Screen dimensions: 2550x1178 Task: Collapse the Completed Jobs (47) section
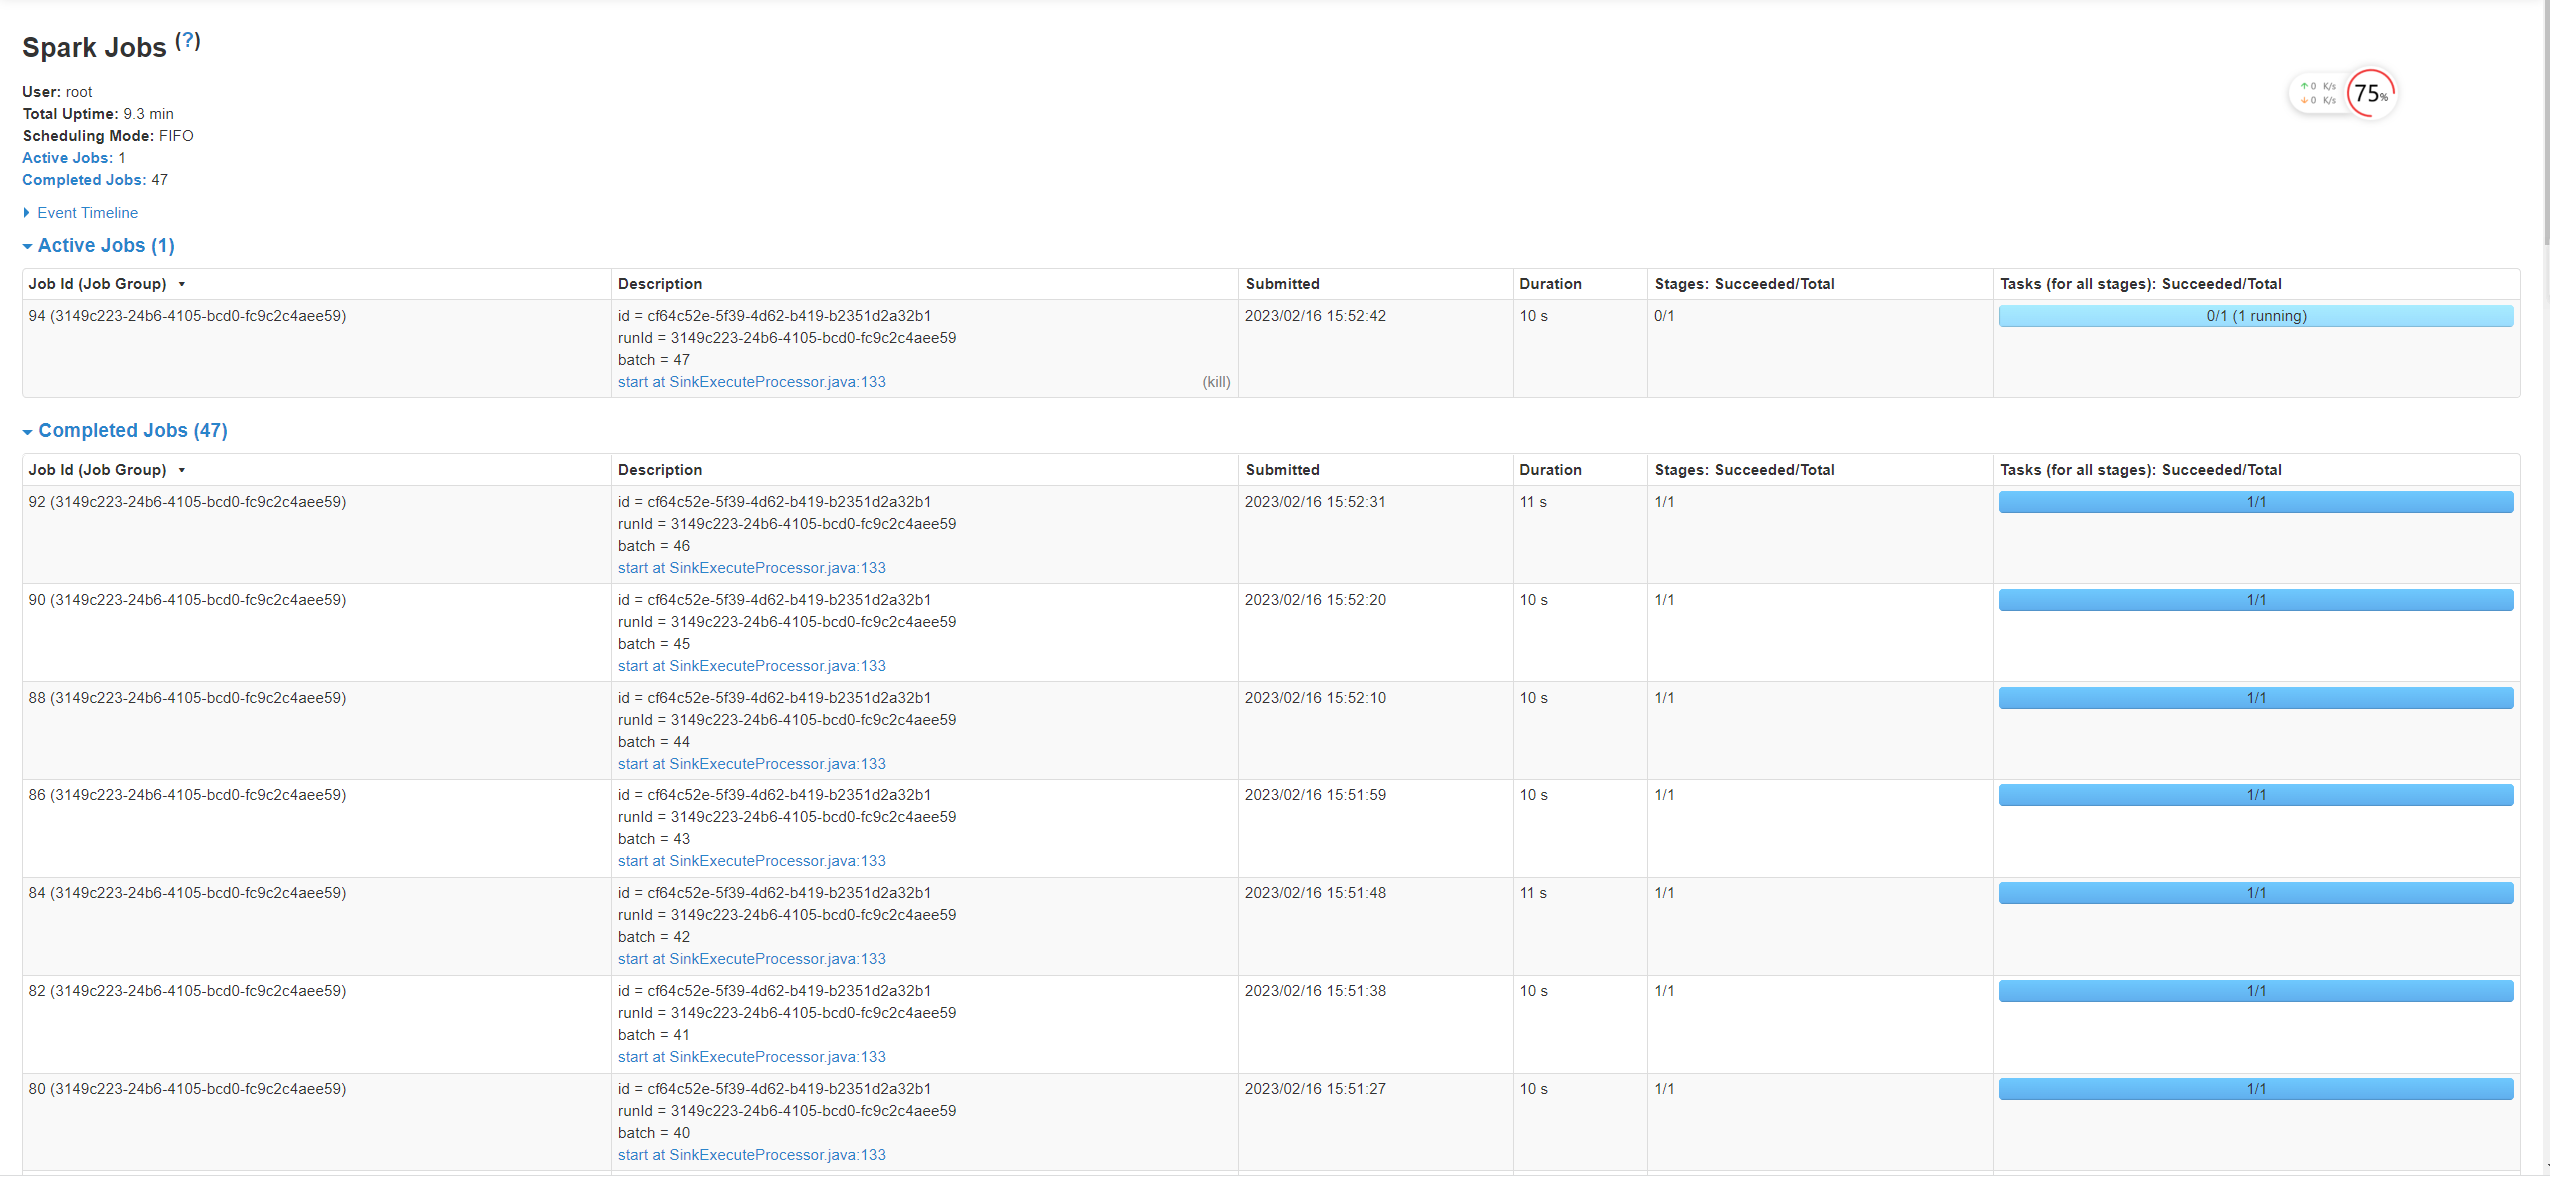(132, 431)
